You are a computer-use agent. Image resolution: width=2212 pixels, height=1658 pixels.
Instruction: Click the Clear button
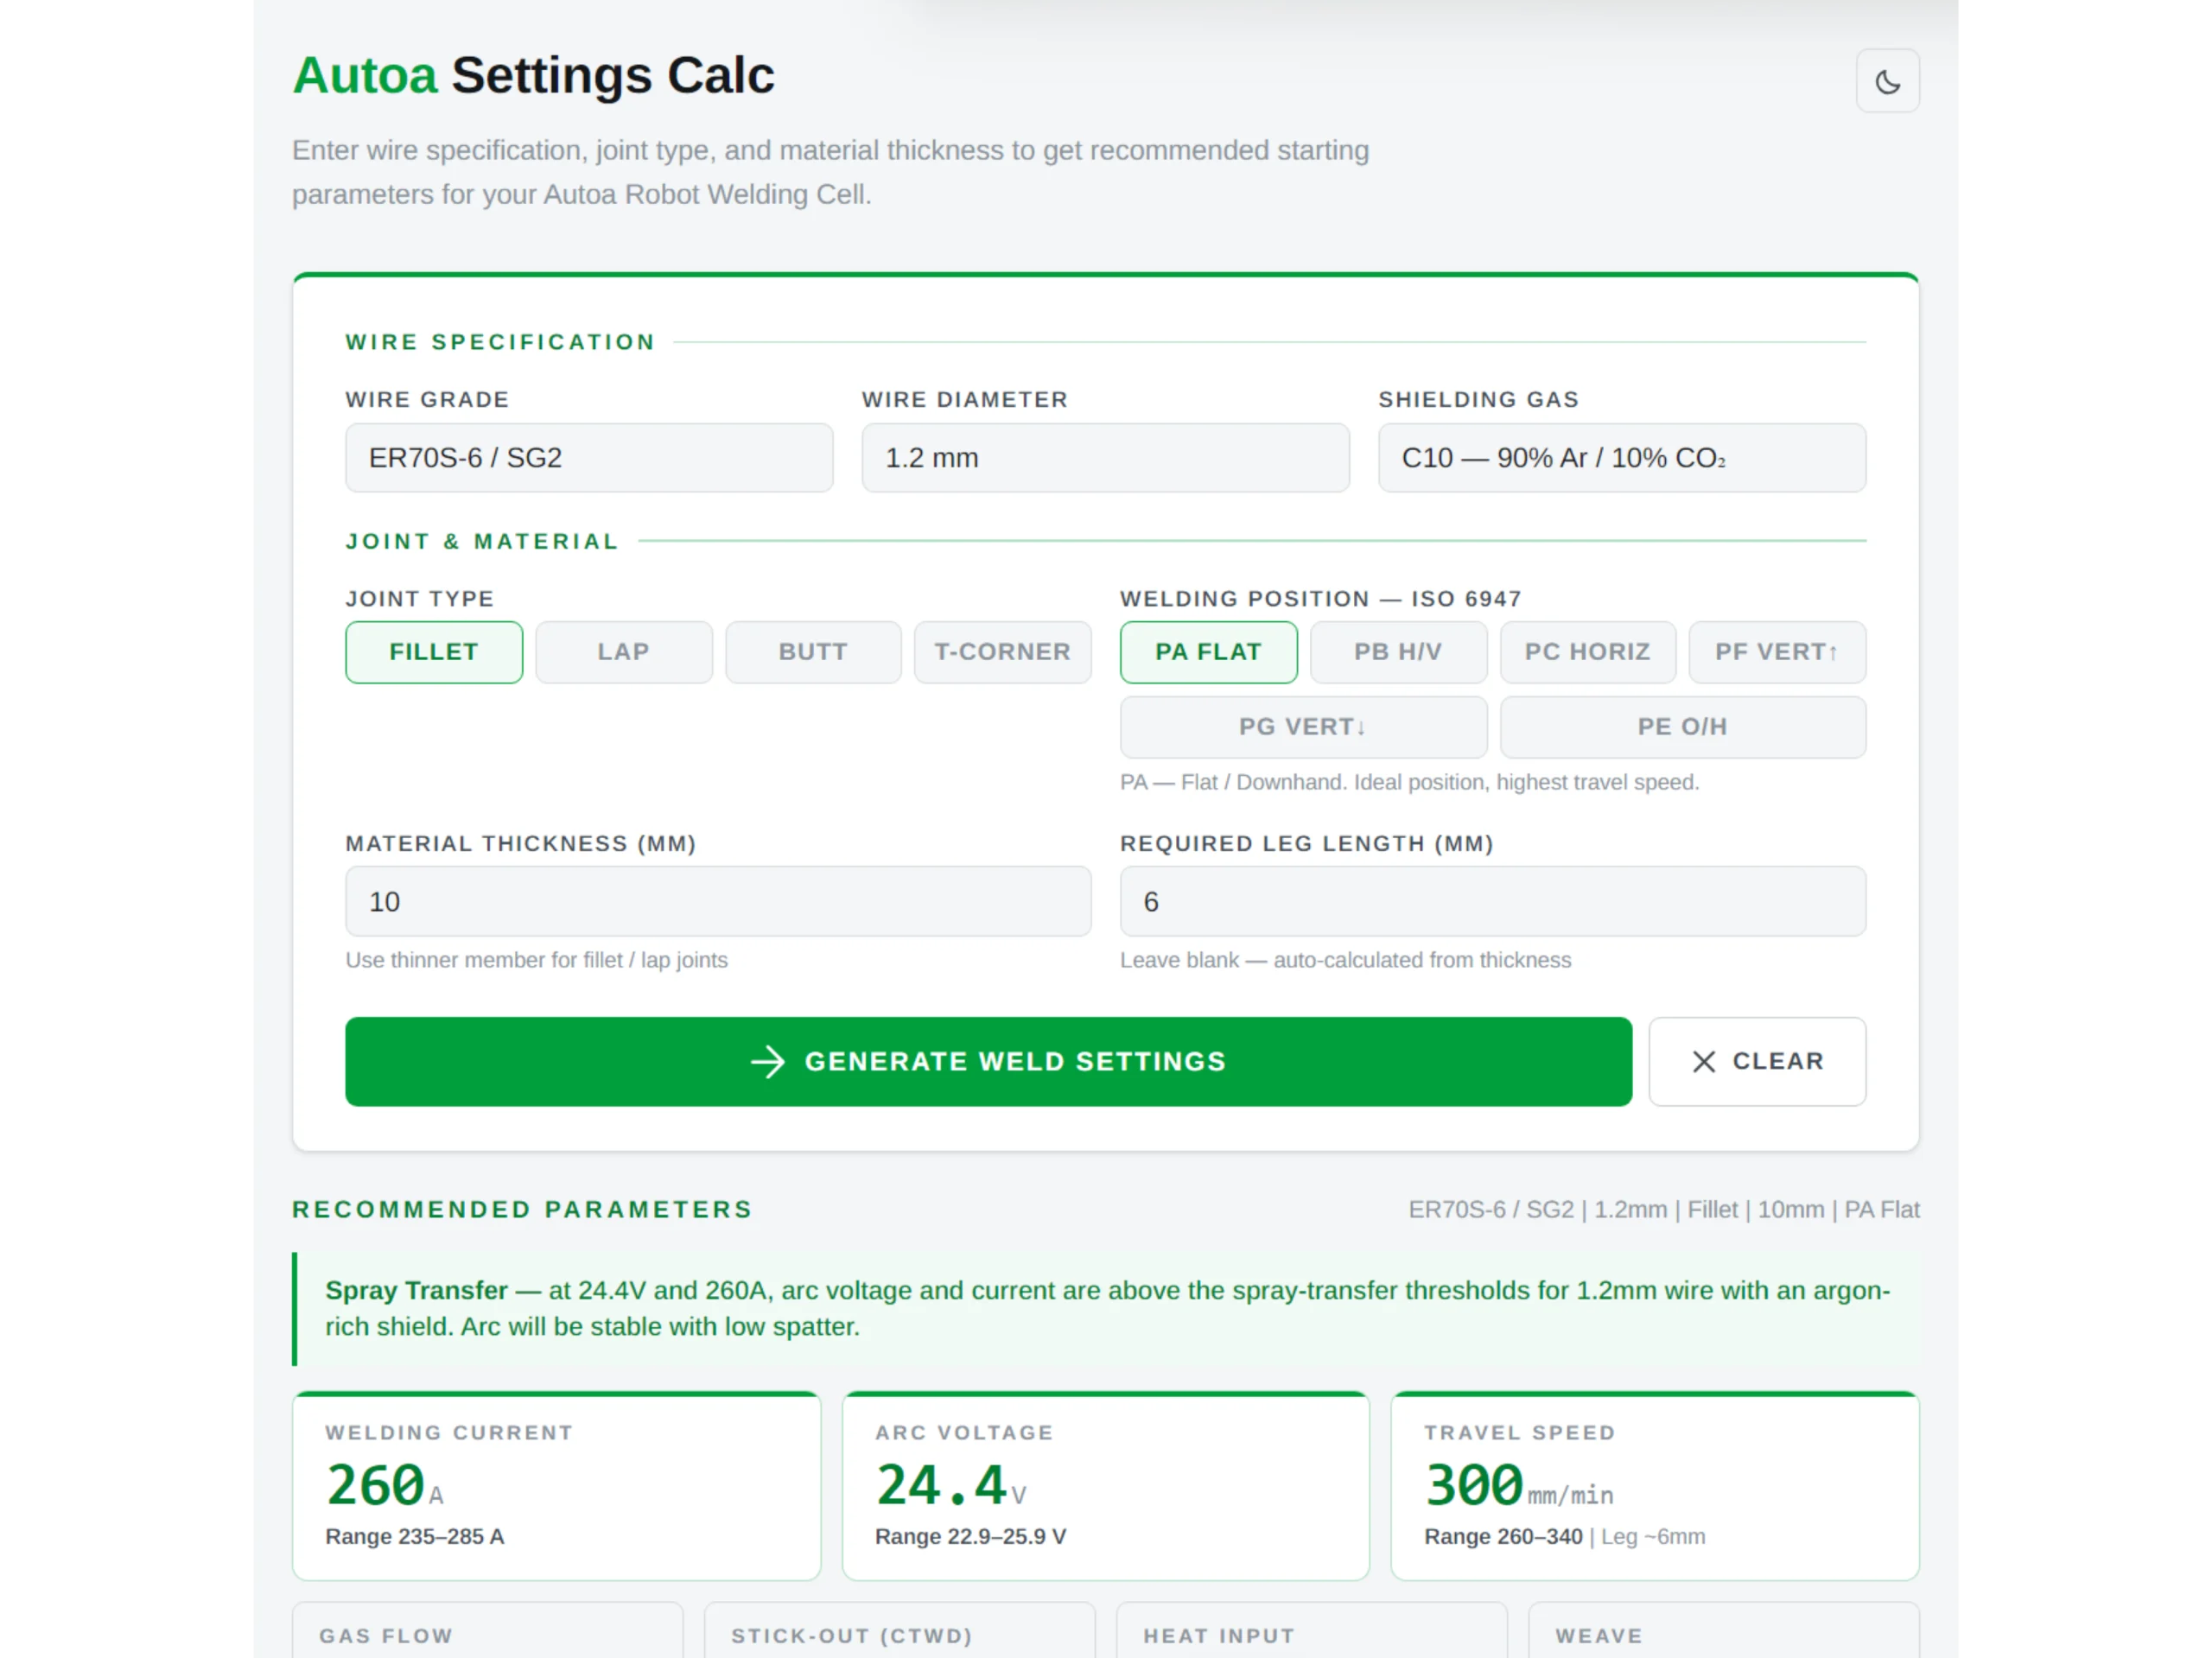pyautogui.click(x=1757, y=1061)
